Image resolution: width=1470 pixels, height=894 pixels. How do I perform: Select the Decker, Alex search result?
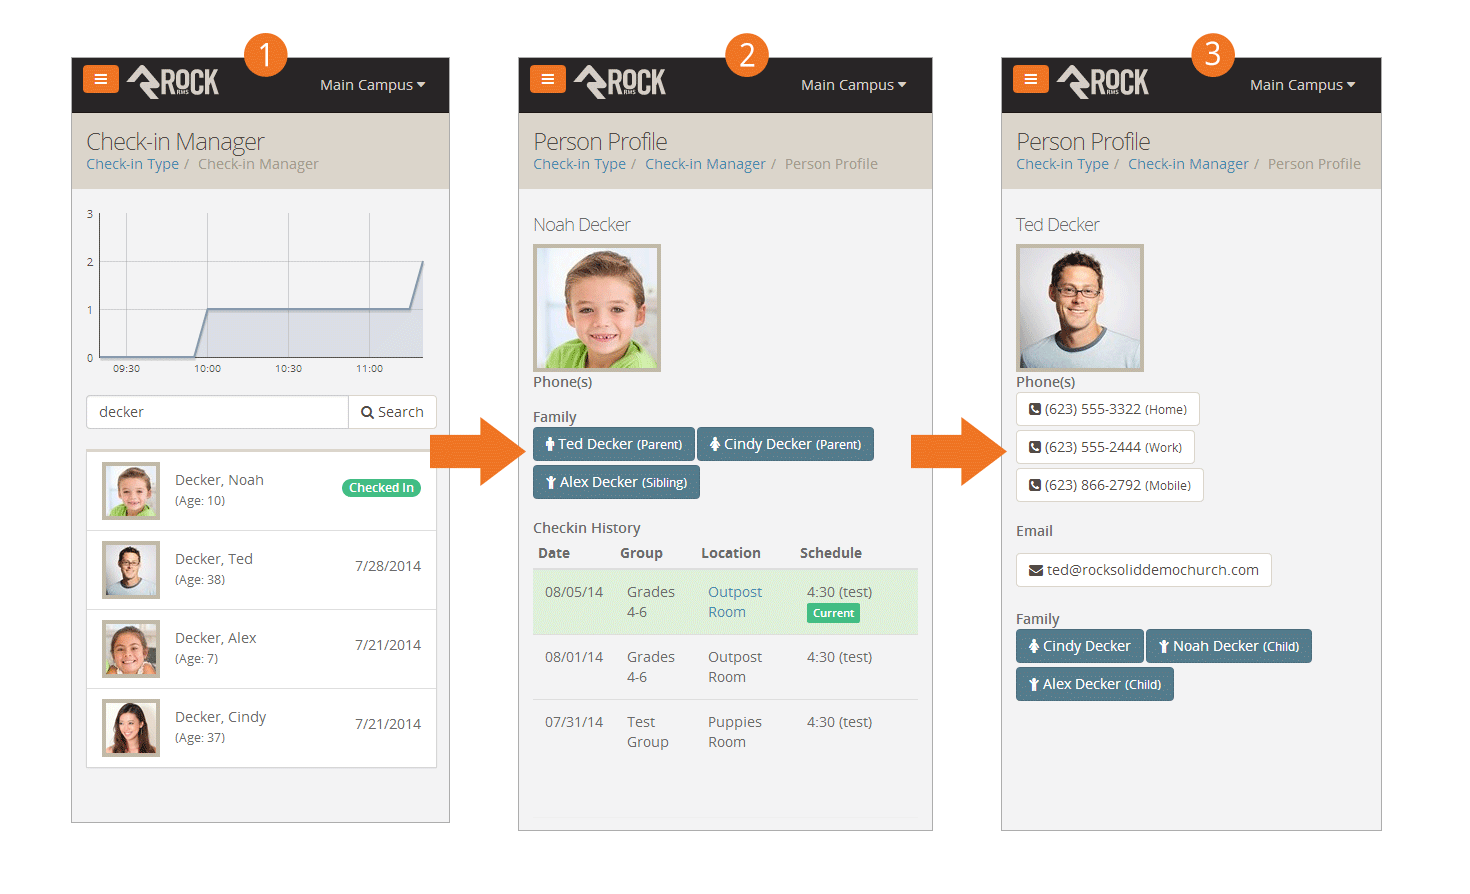261,649
